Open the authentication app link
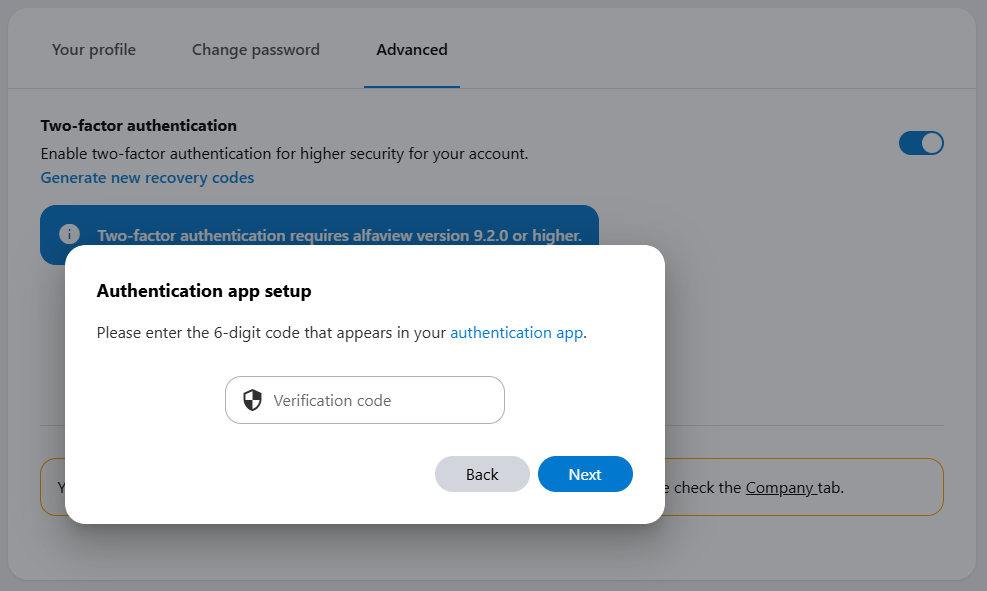987x591 pixels. (x=516, y=333)
